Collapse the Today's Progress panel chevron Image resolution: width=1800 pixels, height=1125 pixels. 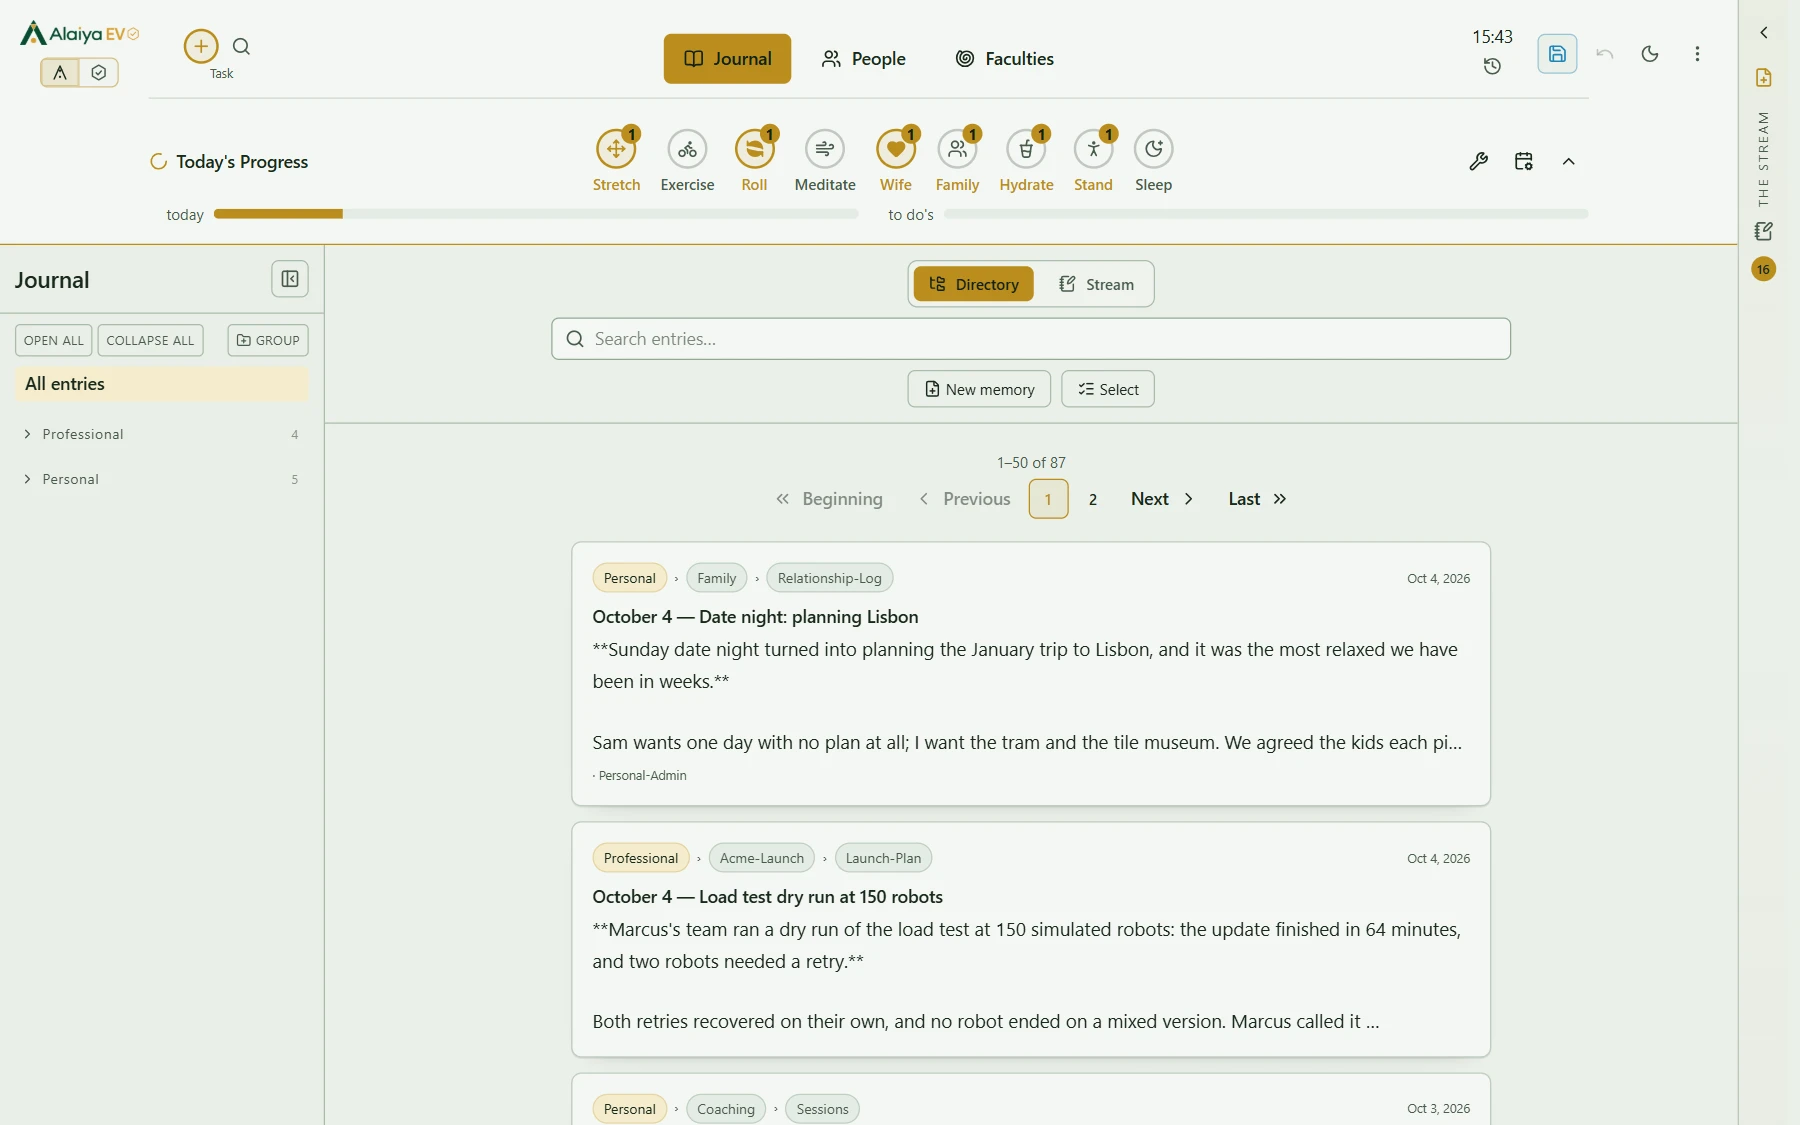1568,161
